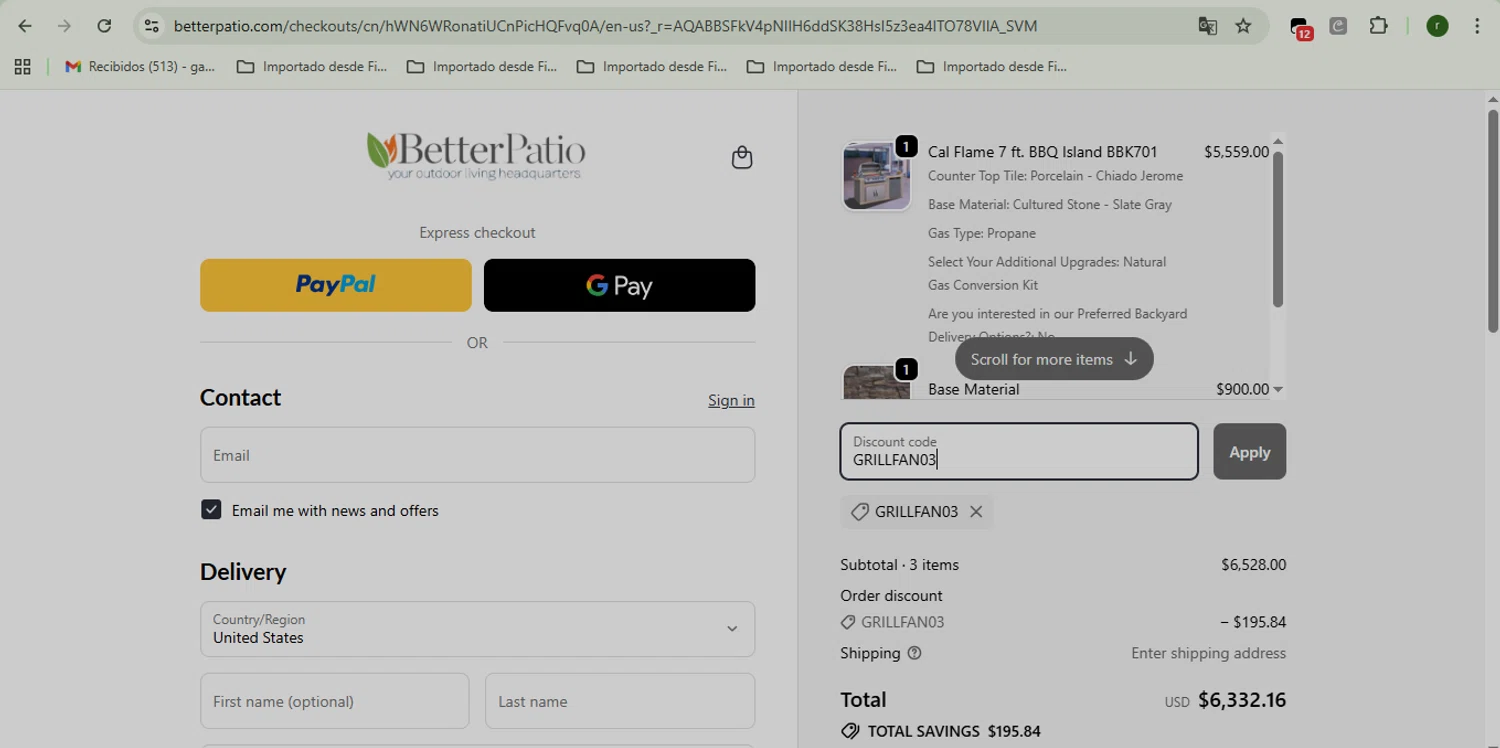Viewport: 1500px width, 748px height.
Task: Focus the Email input field
Action: 477,455
